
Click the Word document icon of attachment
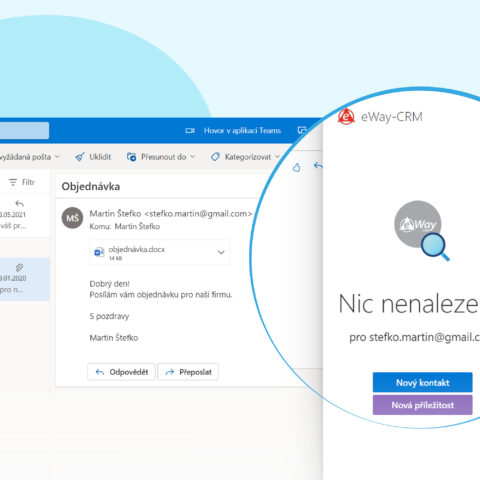point(99,252)
